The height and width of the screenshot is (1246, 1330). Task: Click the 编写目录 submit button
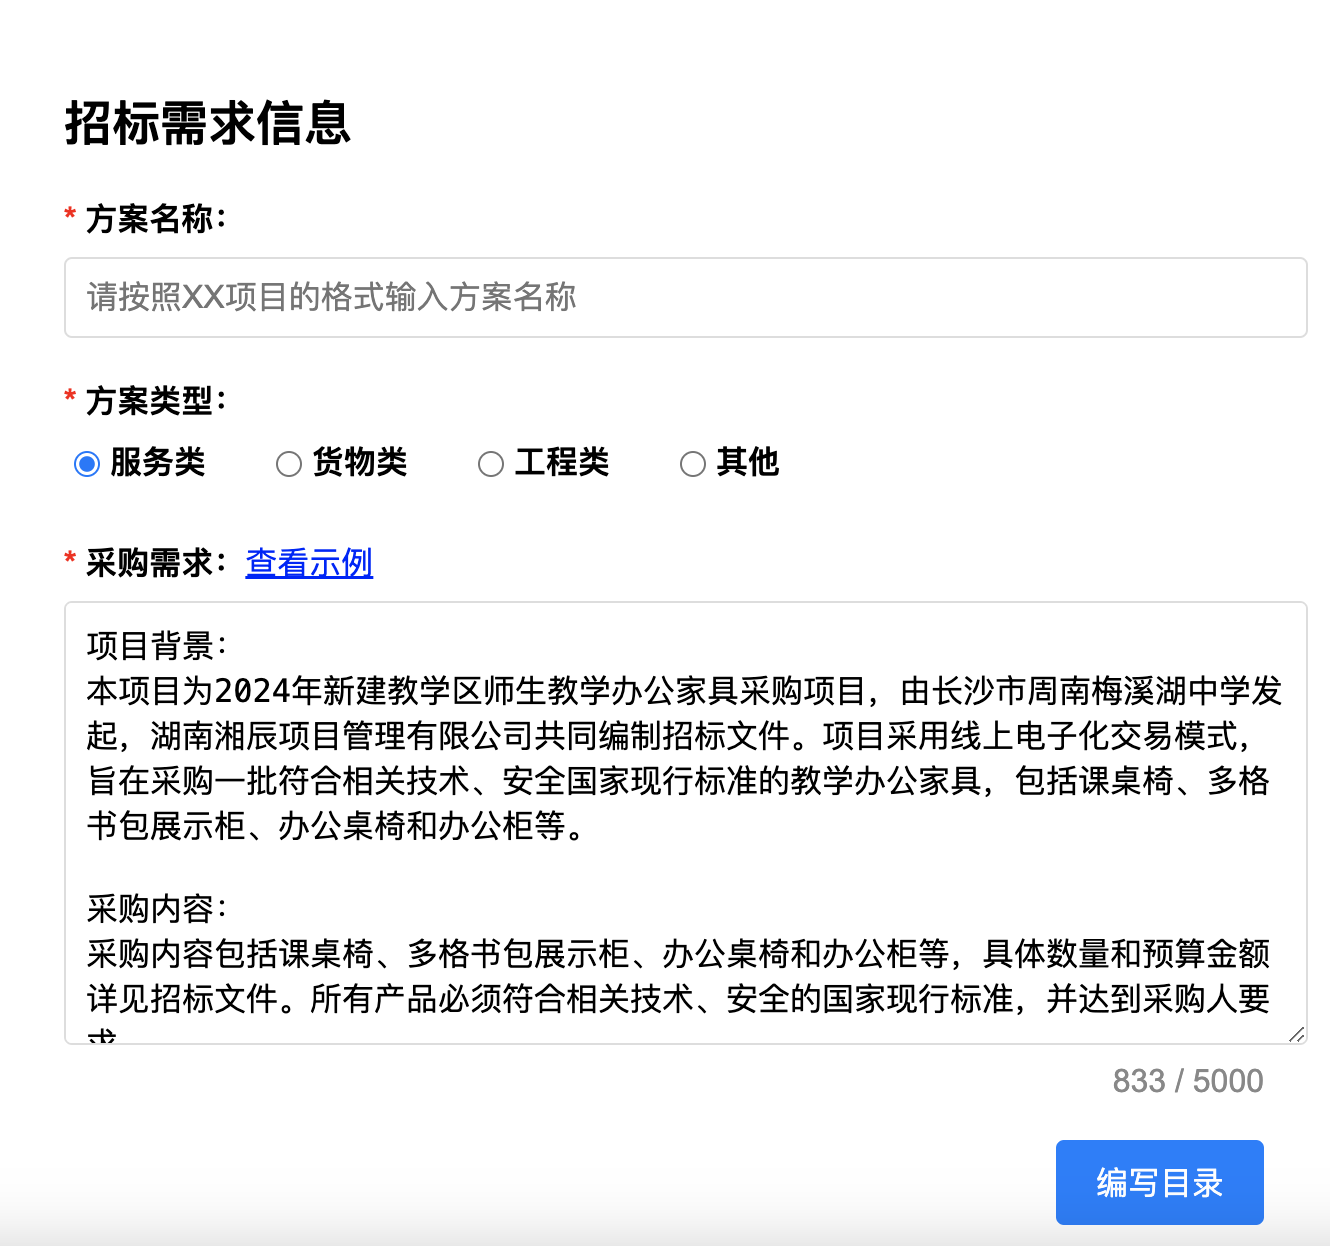click(x=1160, y=1182)
